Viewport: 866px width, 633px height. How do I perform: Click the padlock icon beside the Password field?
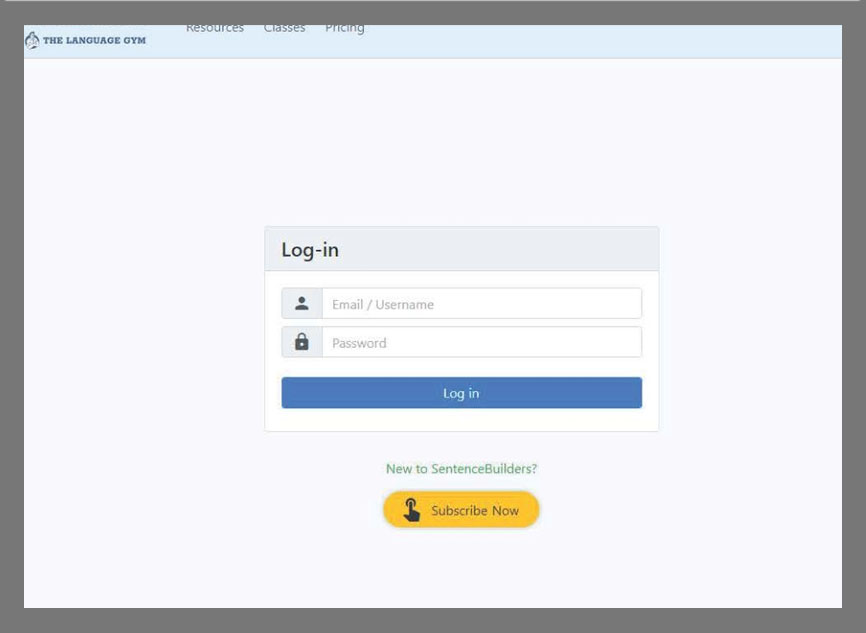302,342
